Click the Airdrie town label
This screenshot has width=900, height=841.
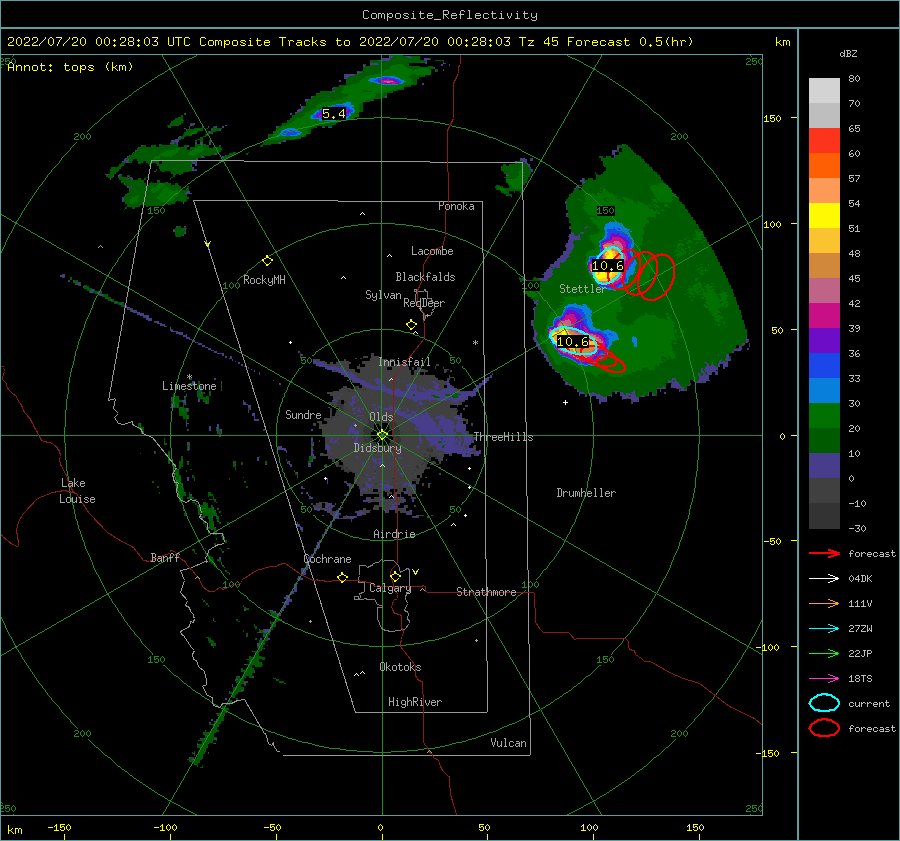(394, 534)
